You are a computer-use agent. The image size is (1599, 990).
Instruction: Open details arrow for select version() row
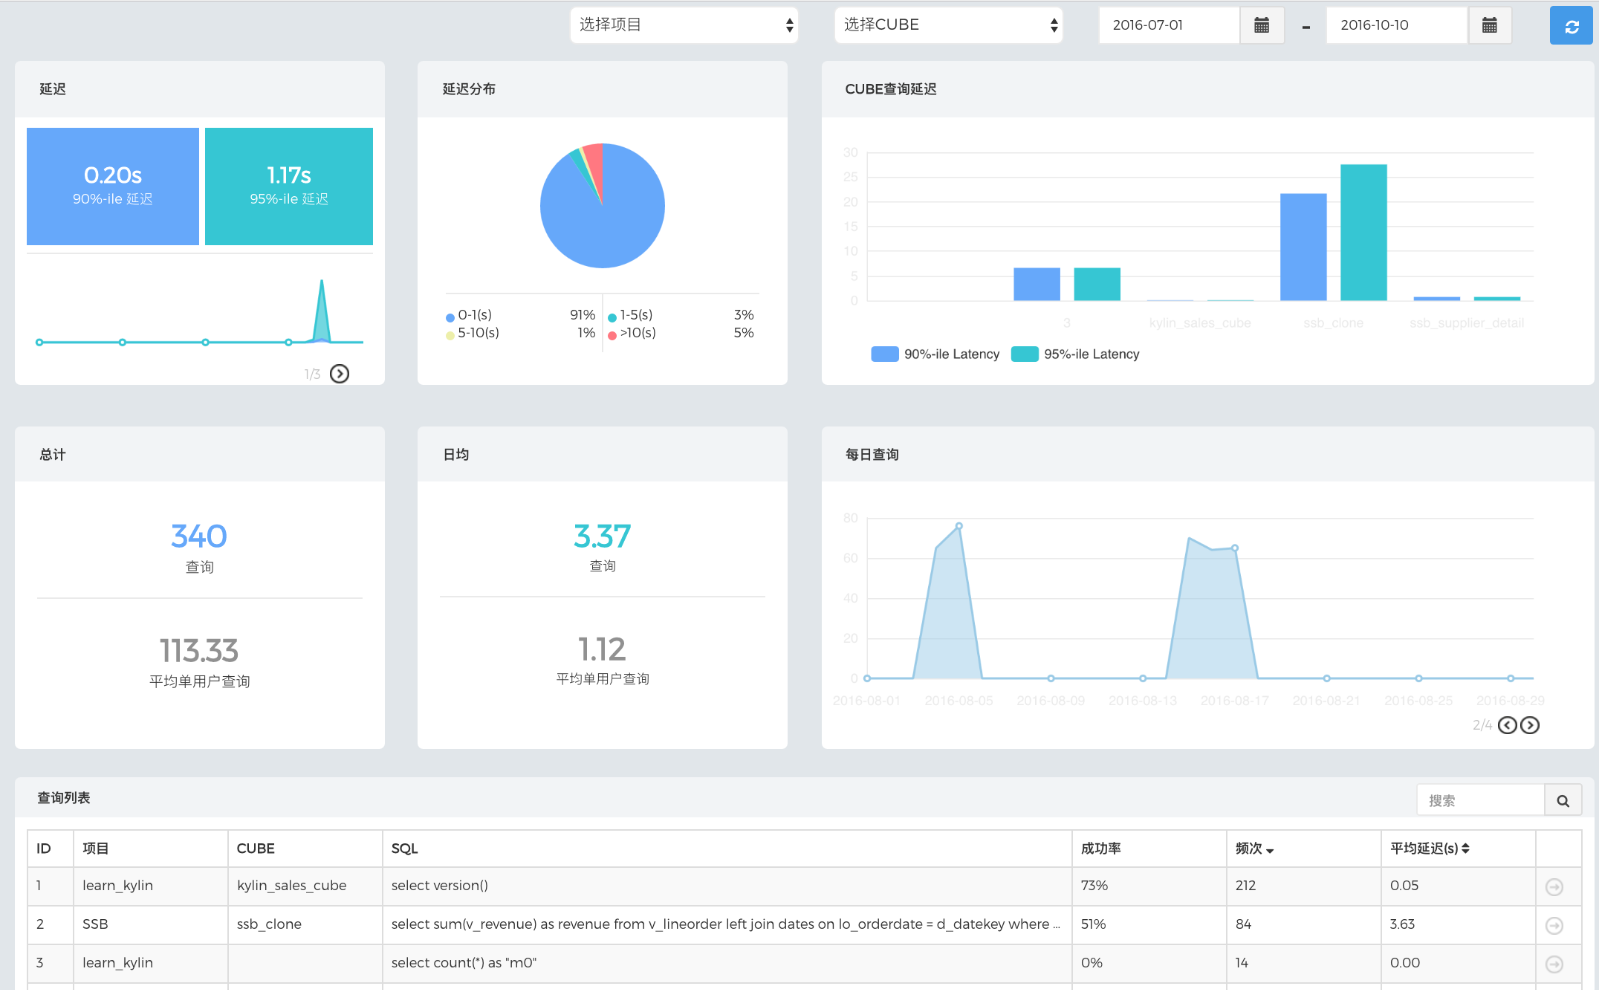coord(1554,887)
